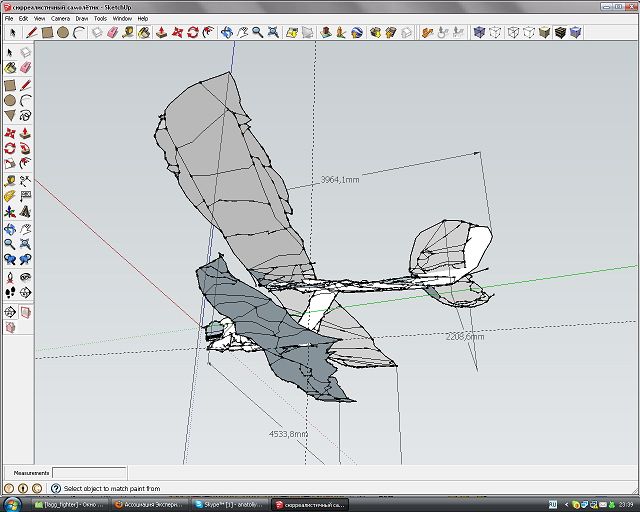Click the Measurements input box
This screenshot has width=640, height=512.
(89, 472)
